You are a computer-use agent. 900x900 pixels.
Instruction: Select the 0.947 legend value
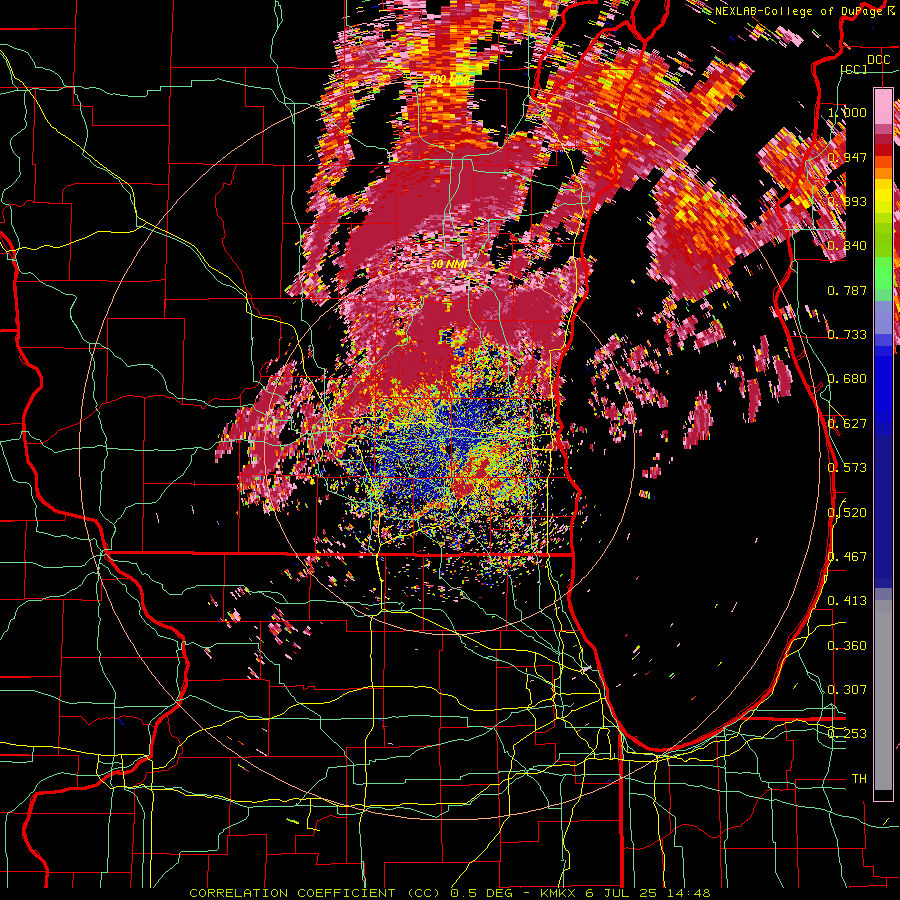click(847, 157)
